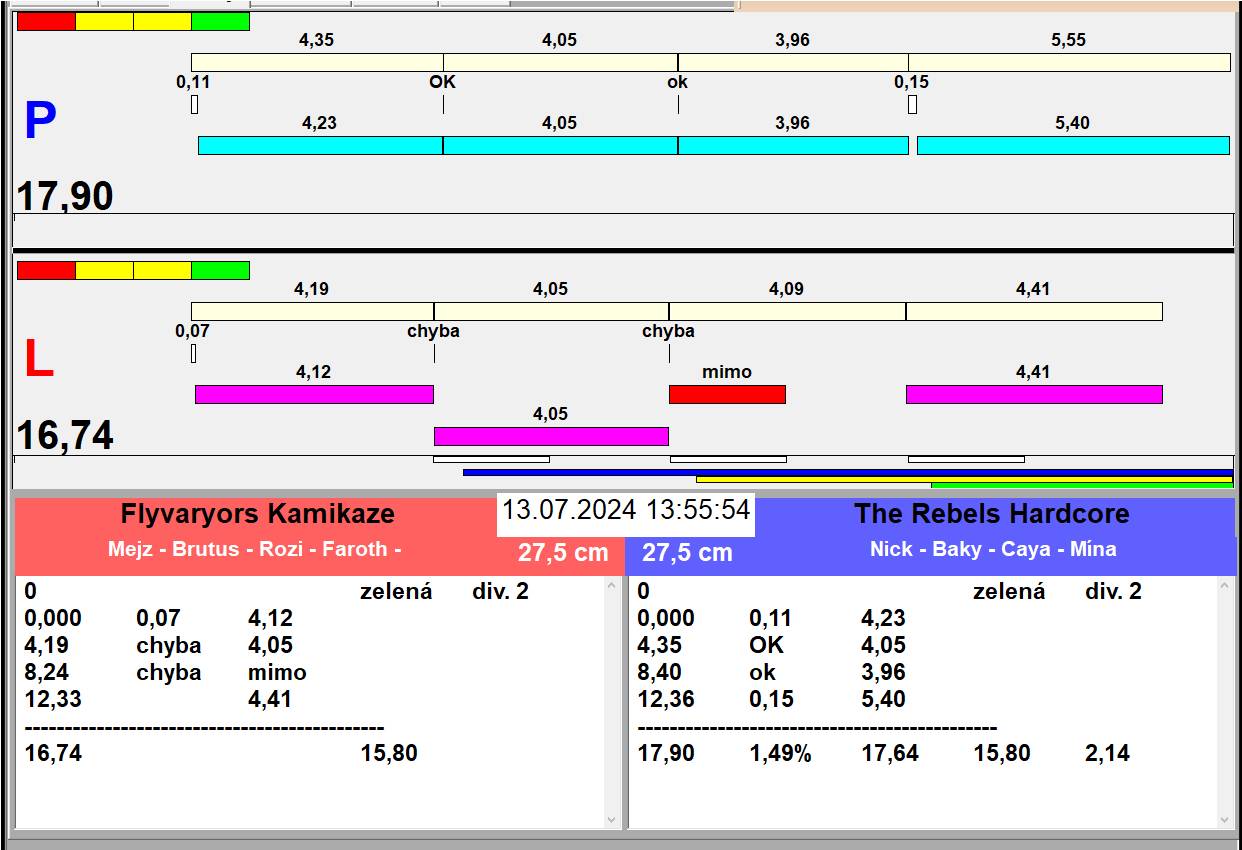The width and height of the screenshot is (1242, 850).
Task: Click the small 0,15 pass marker box
Action: pos(912,104)
